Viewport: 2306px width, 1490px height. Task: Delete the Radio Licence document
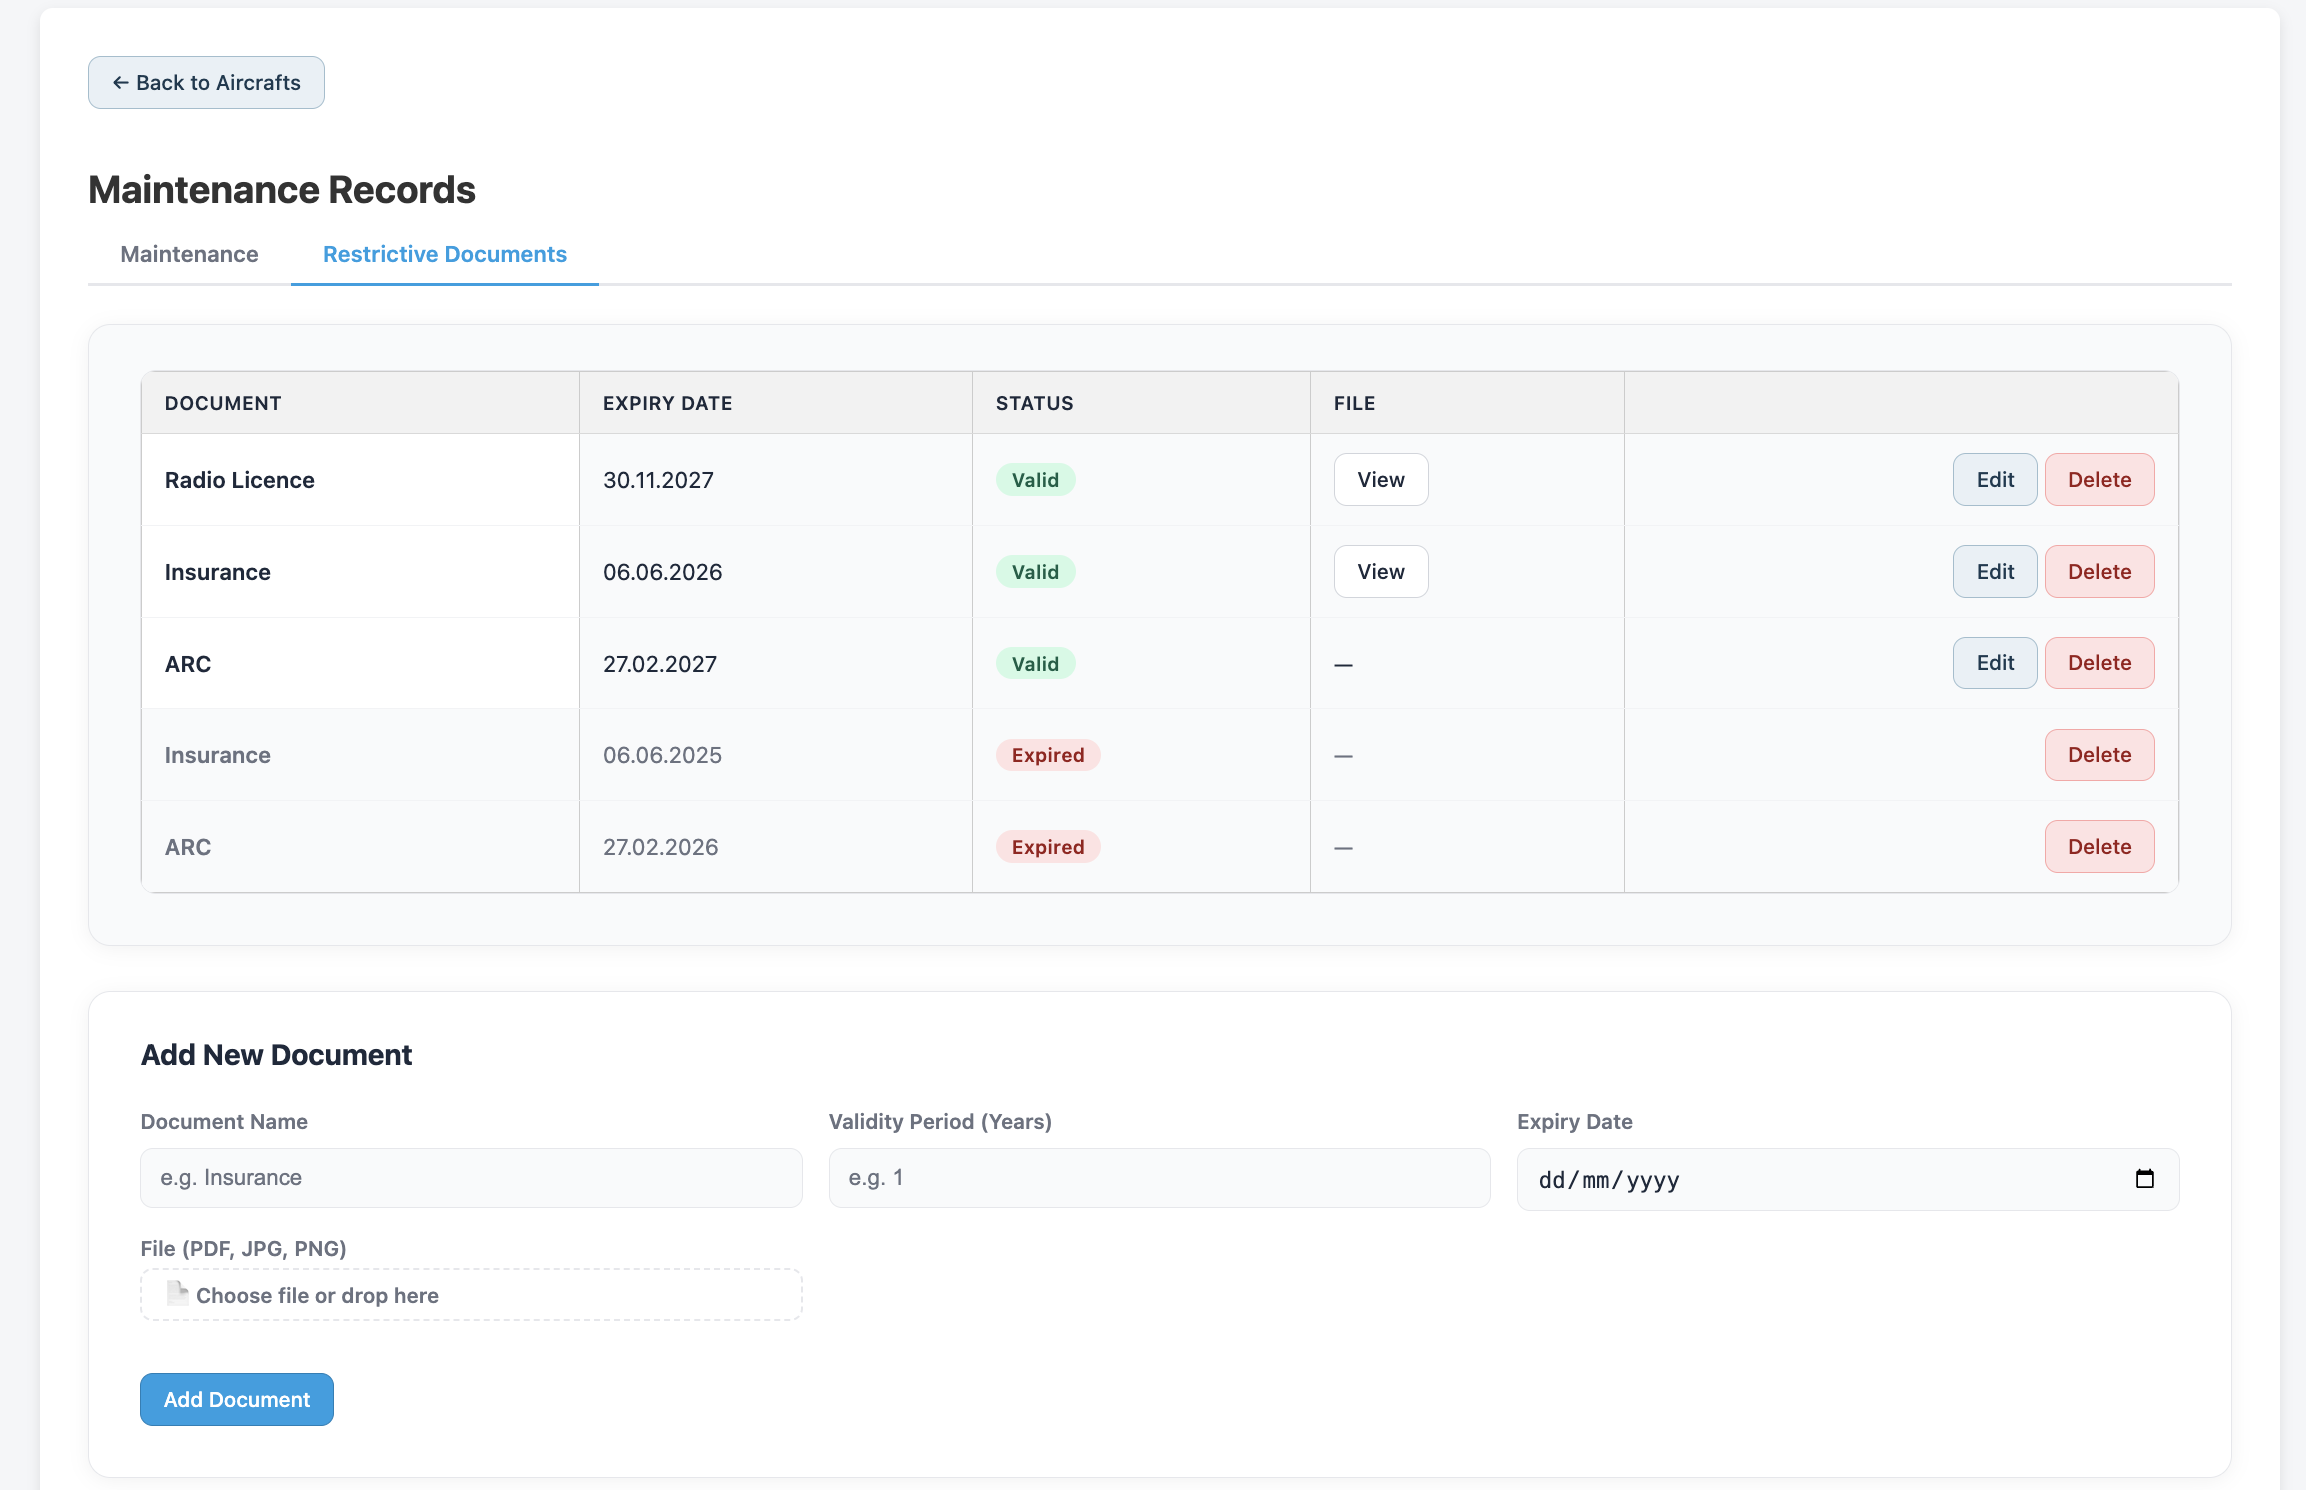coord(2099,480)
